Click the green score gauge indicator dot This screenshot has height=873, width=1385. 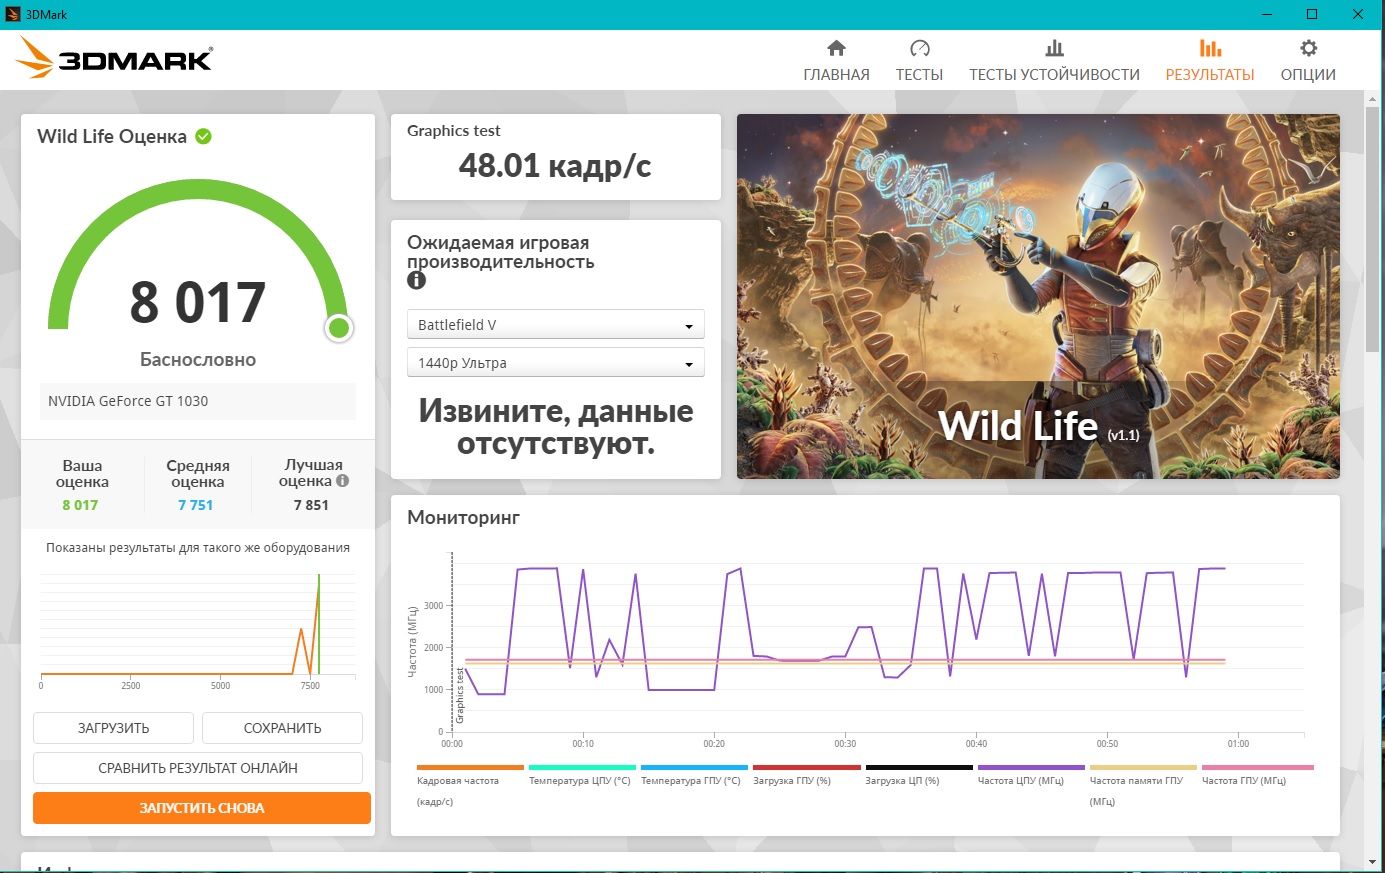click(x=339, y=327)
